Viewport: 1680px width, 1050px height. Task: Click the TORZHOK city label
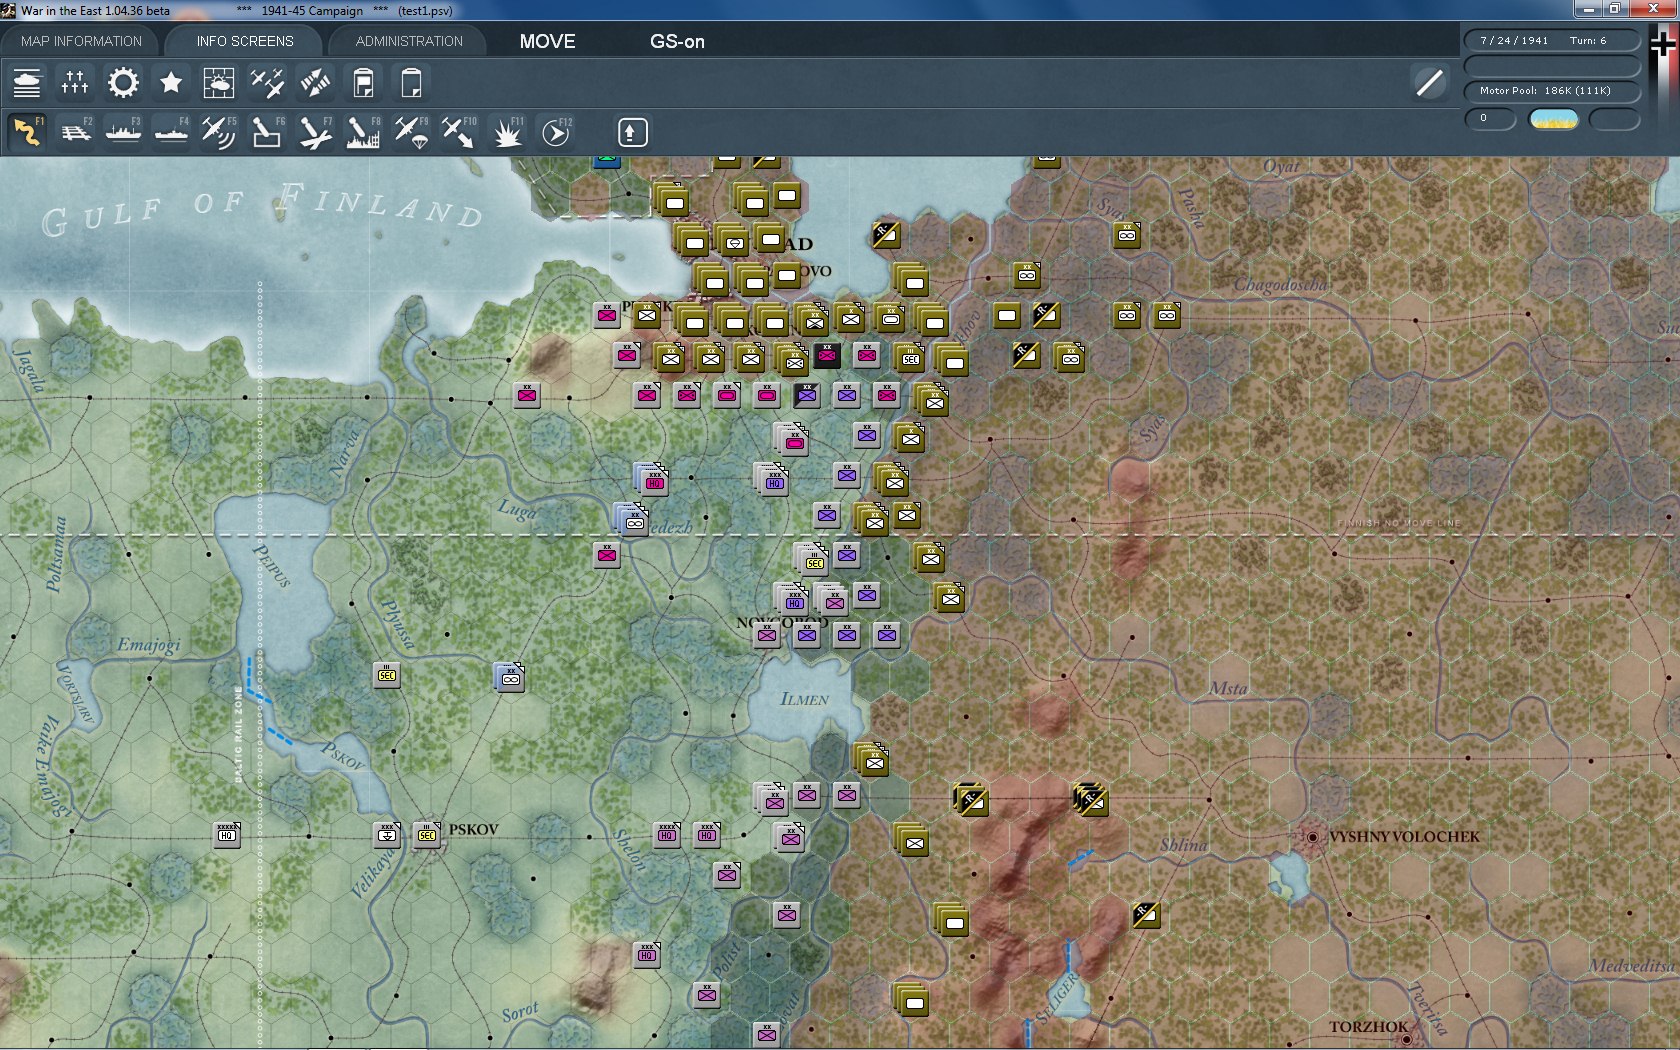click(1368, 1027)
